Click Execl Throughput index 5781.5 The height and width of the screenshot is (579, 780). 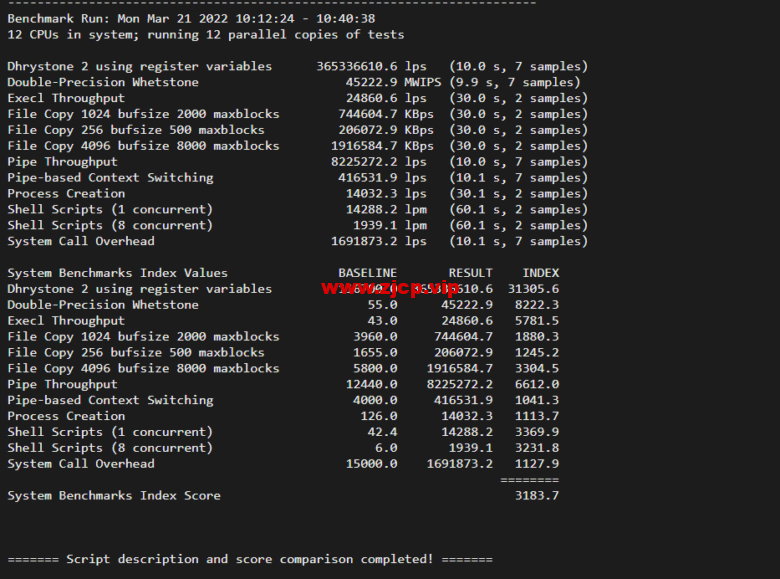[537, 321]
